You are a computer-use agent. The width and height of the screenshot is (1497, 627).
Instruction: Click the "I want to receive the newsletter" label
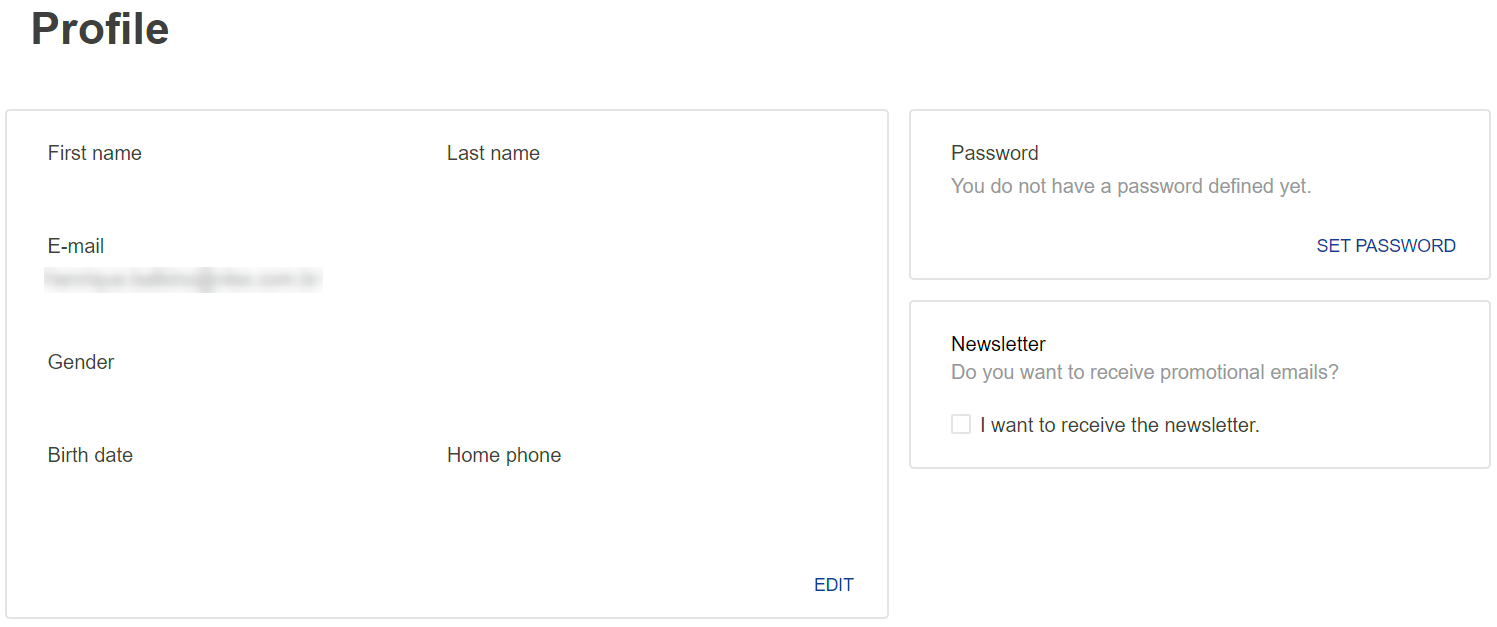pos(1119,425)
